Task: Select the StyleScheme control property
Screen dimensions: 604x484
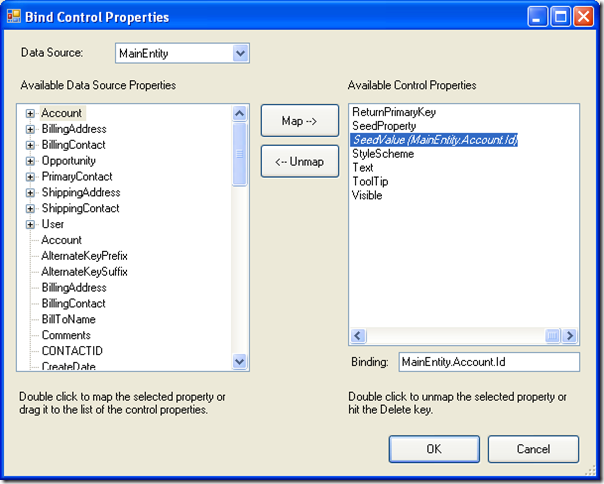Action: click(383, 154)
